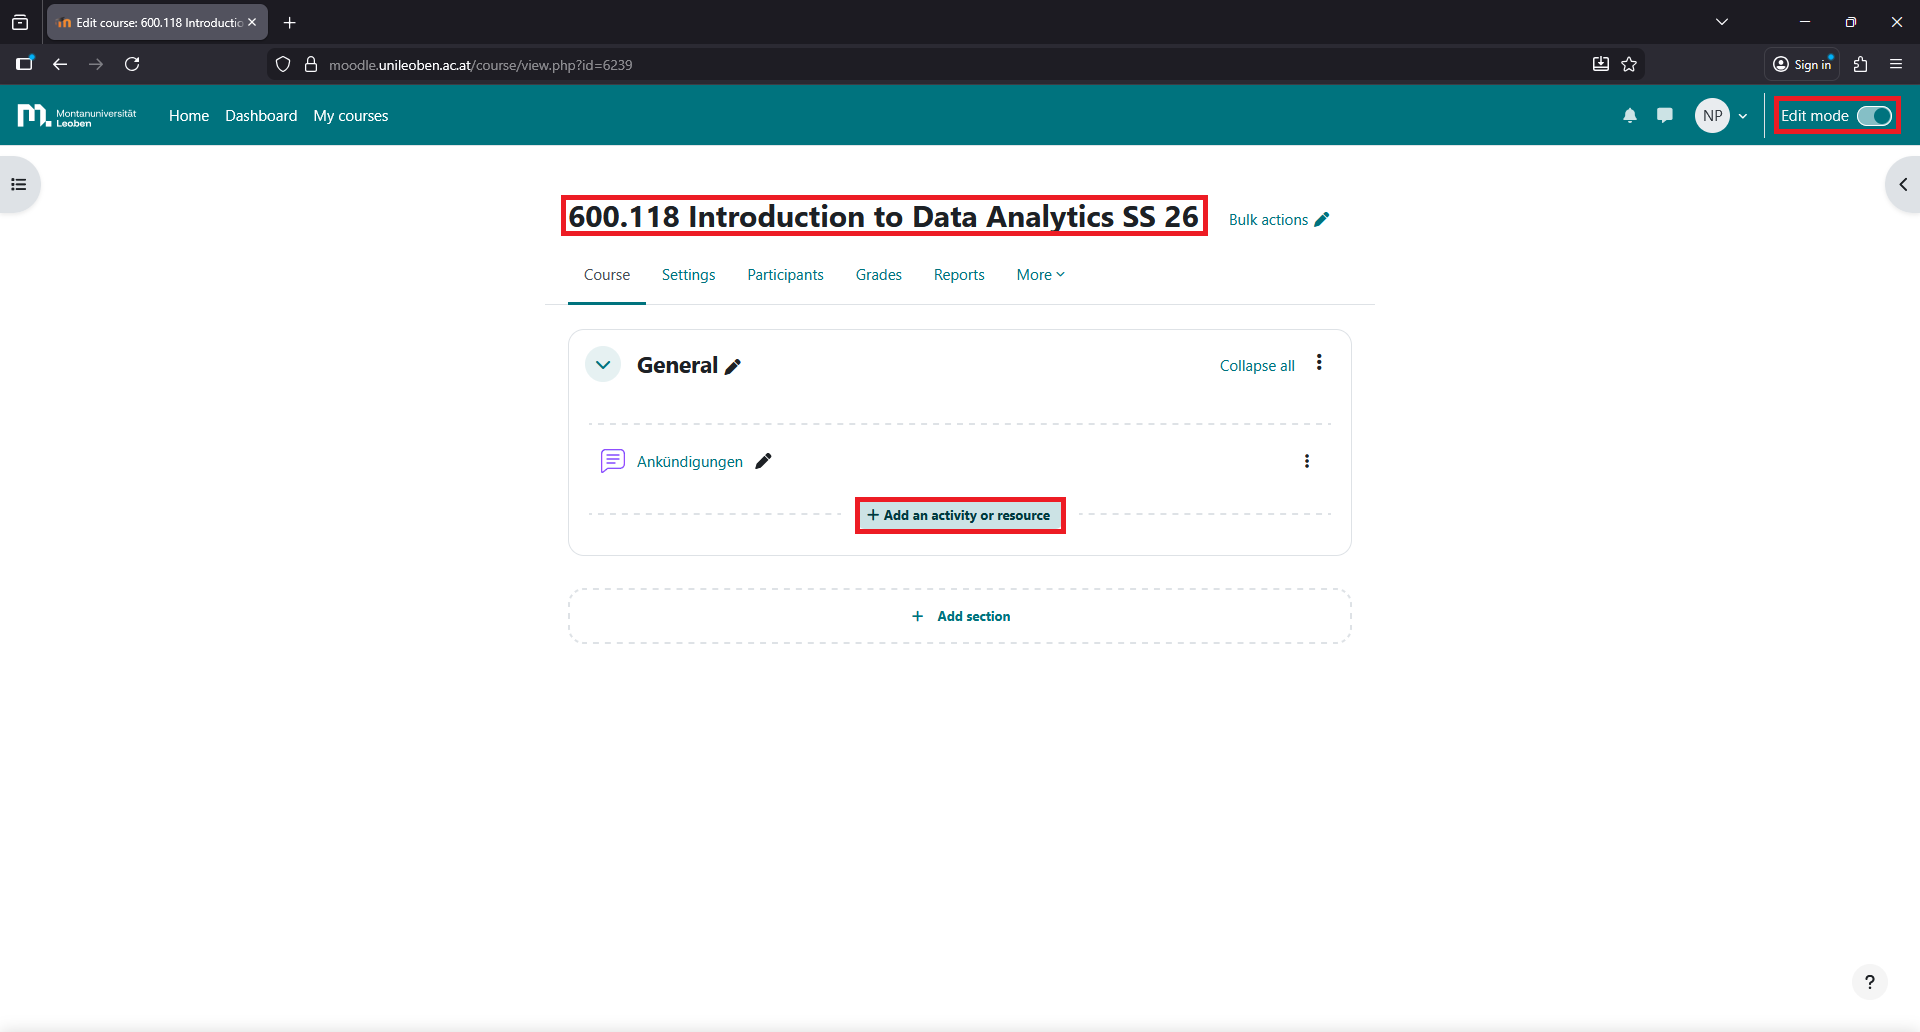Image resolution: width=1920 pixels, height=1032 pixels.
Task: Collapse the General section chevron
Action: coord(603,365)
